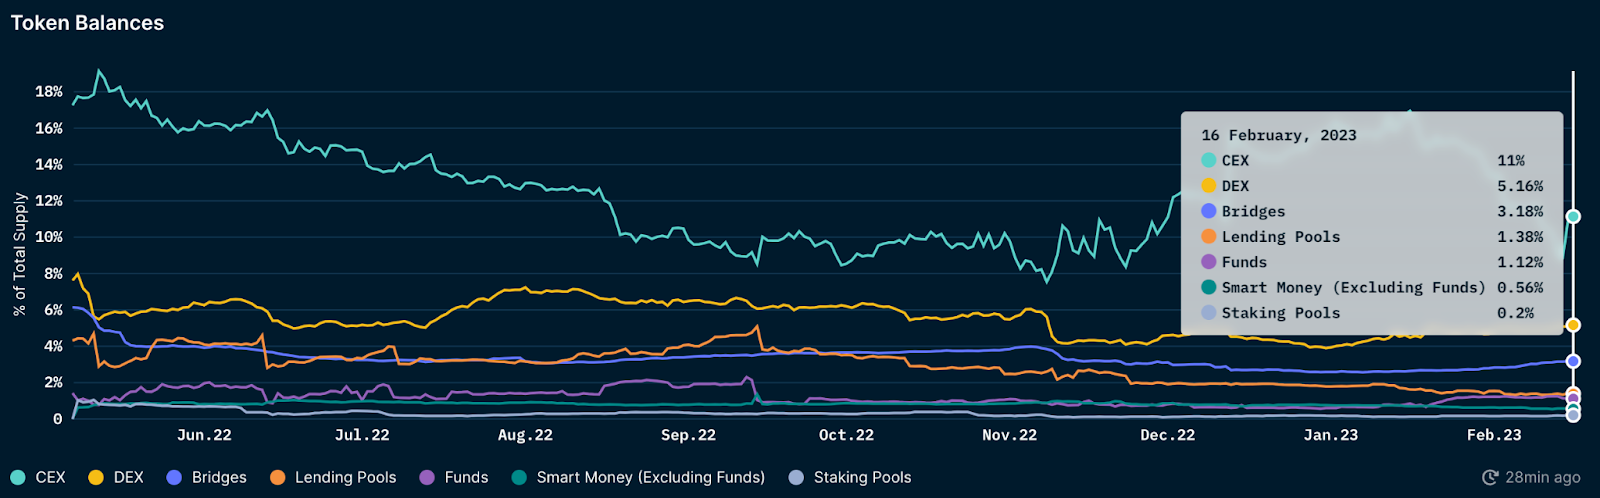Click the purple Funds dot in tooltip
1600x498 pixels.
(1209, 262)
